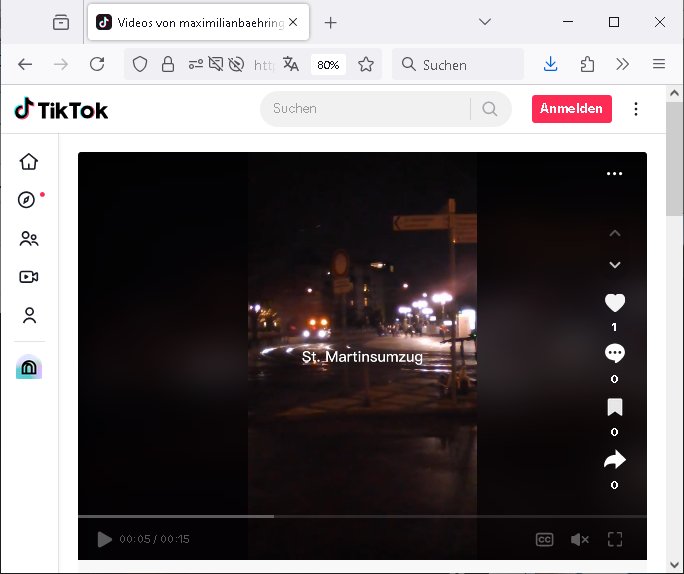
Task: Open the Following people icon
Action: [29, 239]
